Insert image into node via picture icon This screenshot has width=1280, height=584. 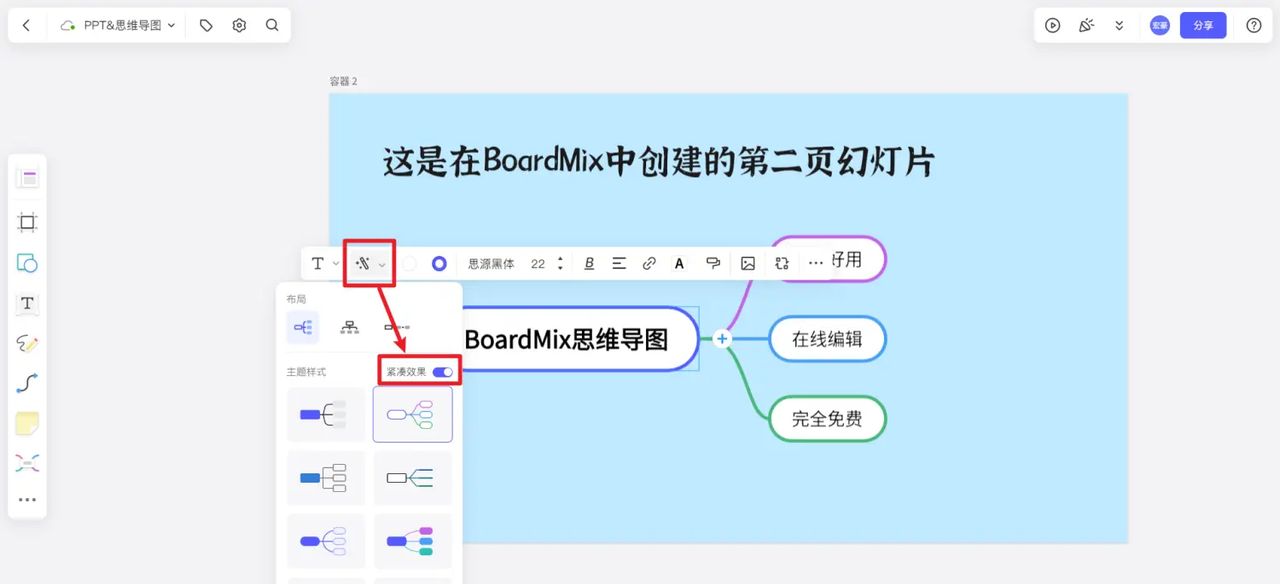[x=748, y=264]
